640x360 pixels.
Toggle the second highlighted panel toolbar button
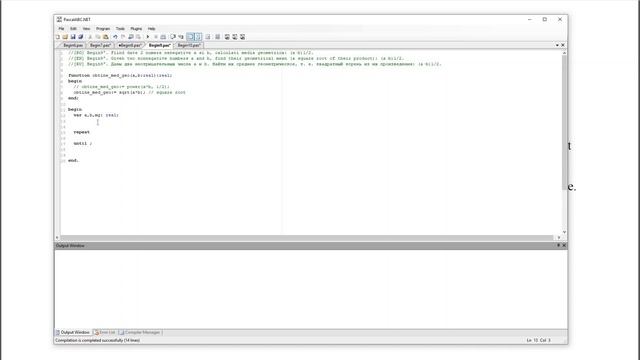tap(198, 37)
